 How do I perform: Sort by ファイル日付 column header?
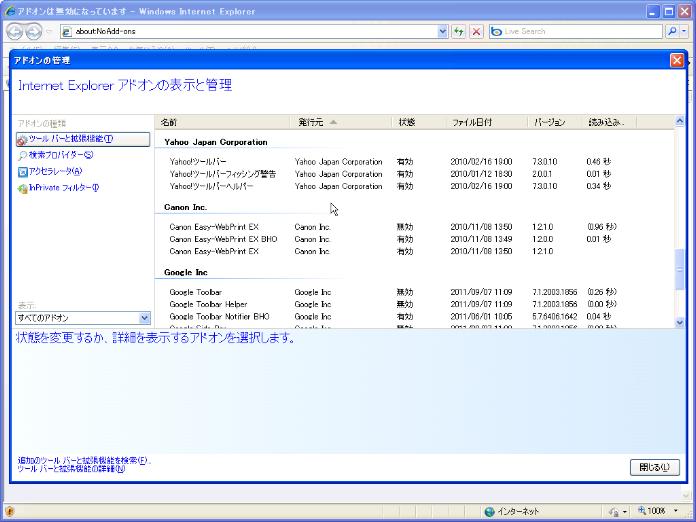(x=487, y=122)
